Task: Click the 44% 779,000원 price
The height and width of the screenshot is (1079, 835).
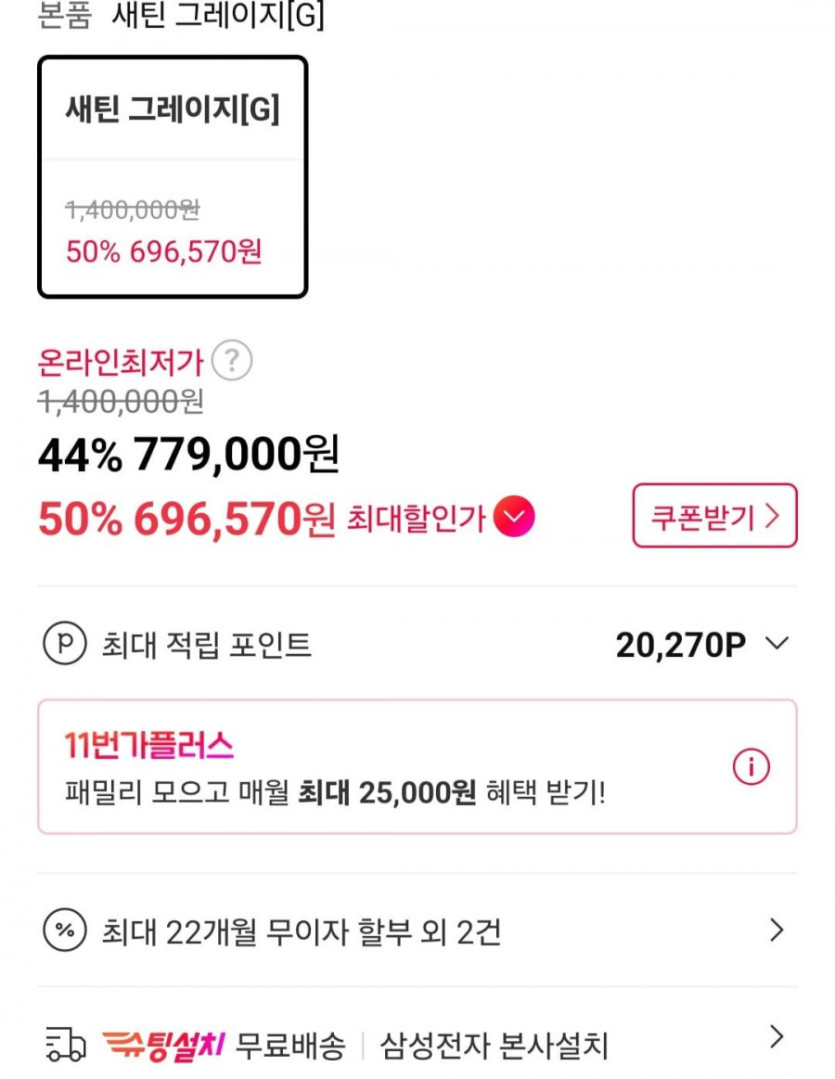Action: click(x=188, y=456)
